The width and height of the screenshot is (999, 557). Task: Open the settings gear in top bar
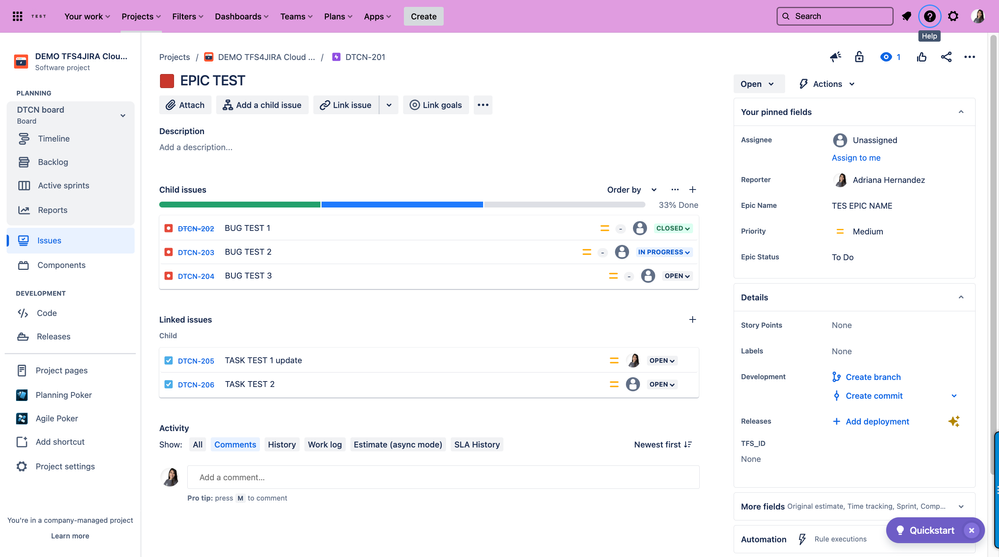point(953,16)
